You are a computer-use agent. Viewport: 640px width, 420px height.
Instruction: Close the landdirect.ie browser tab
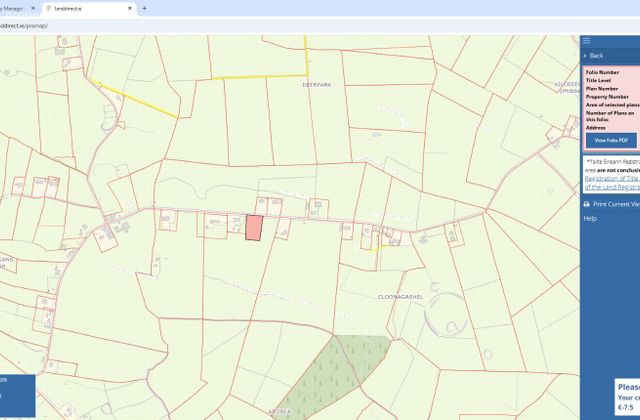coord(130,8)
